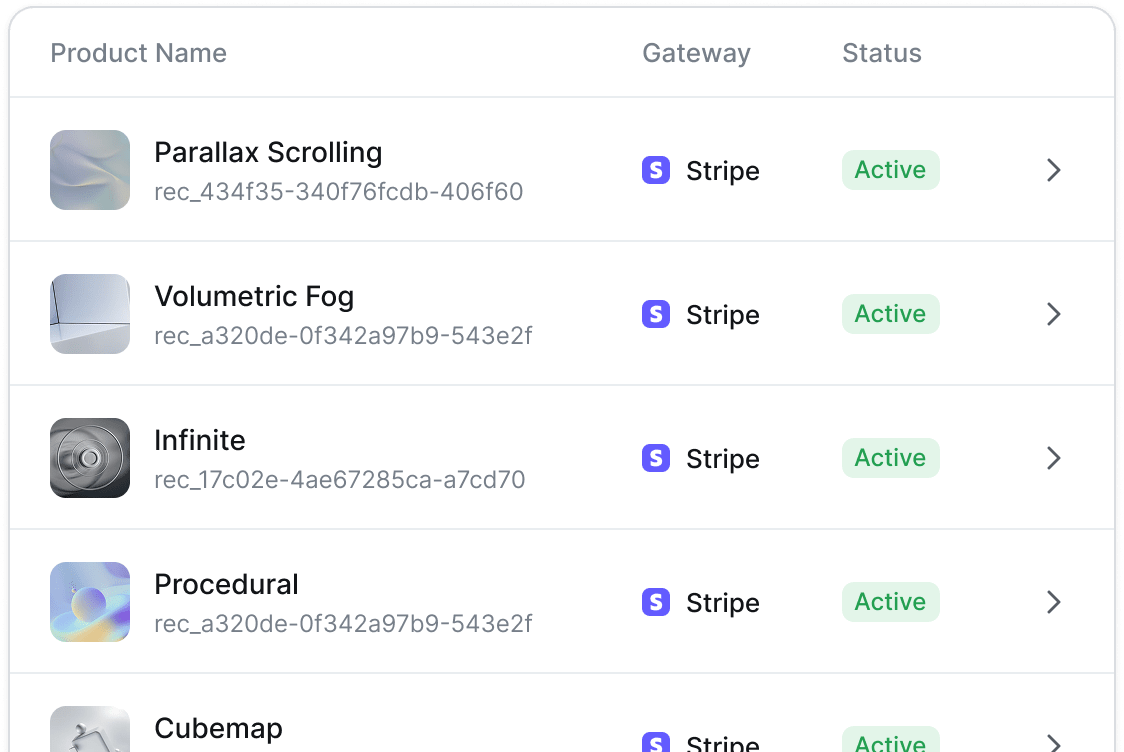Select the Infinite product thumbnail image
Viewport: 1124px width, 752px height.
point(90,458)
